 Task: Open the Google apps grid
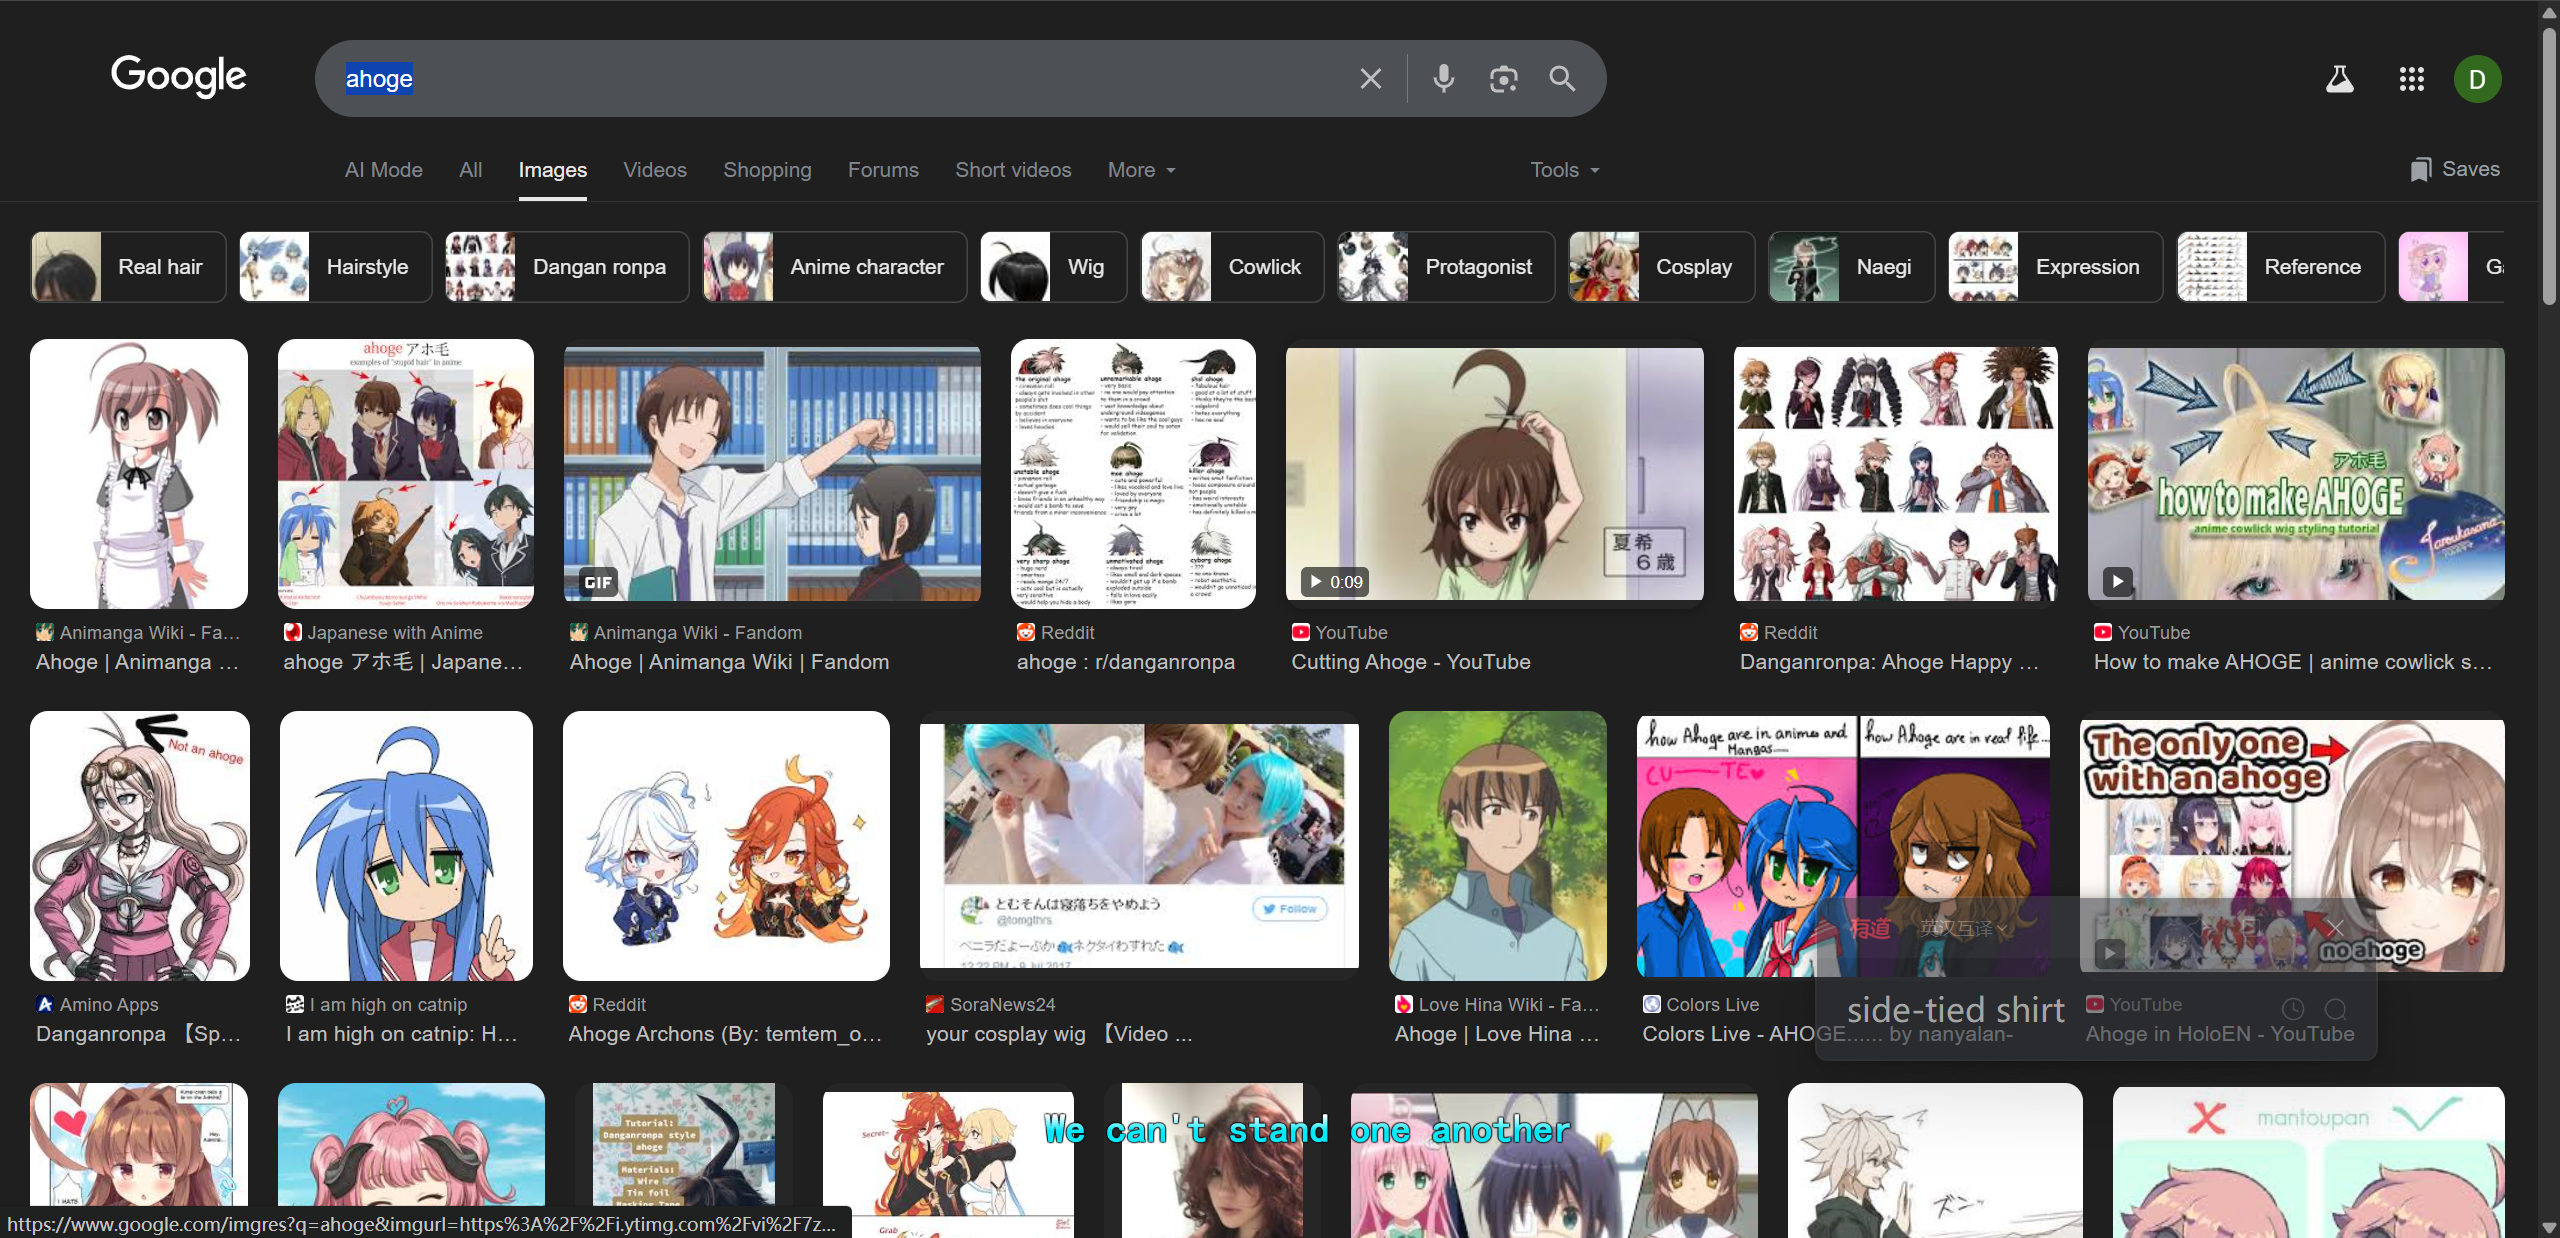pos(2411,79)
